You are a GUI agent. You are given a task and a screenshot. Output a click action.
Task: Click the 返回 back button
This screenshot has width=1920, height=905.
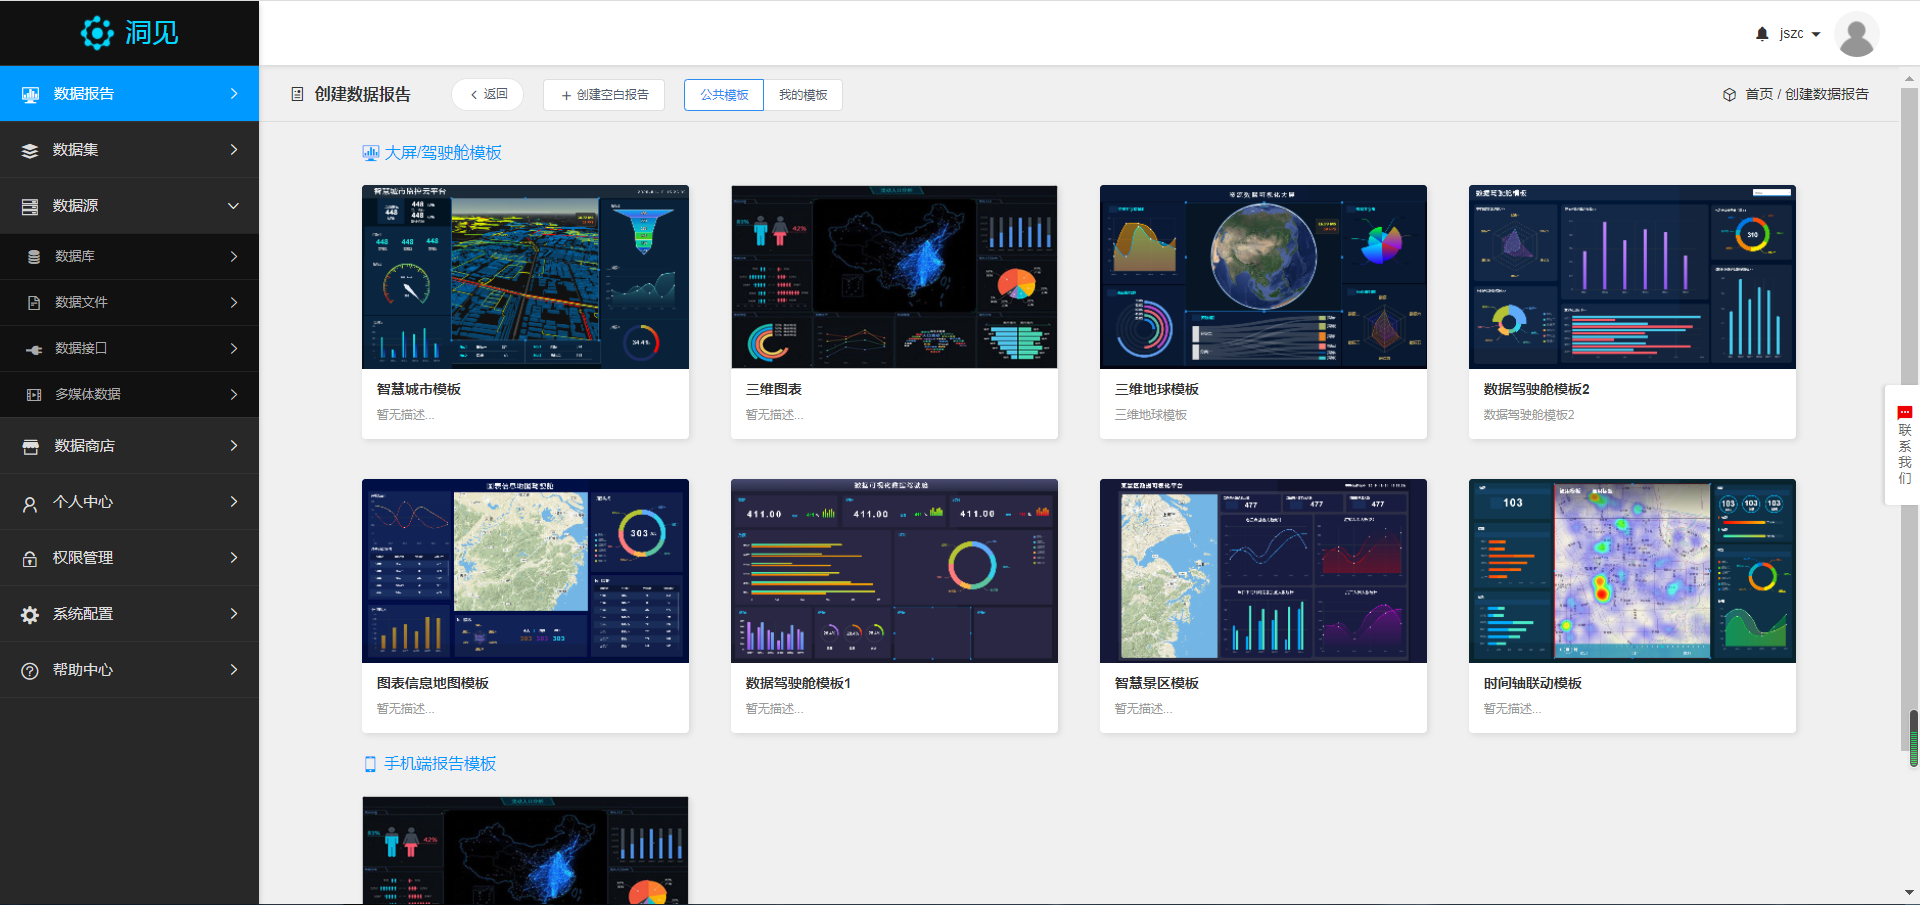(x=488, y=95)
